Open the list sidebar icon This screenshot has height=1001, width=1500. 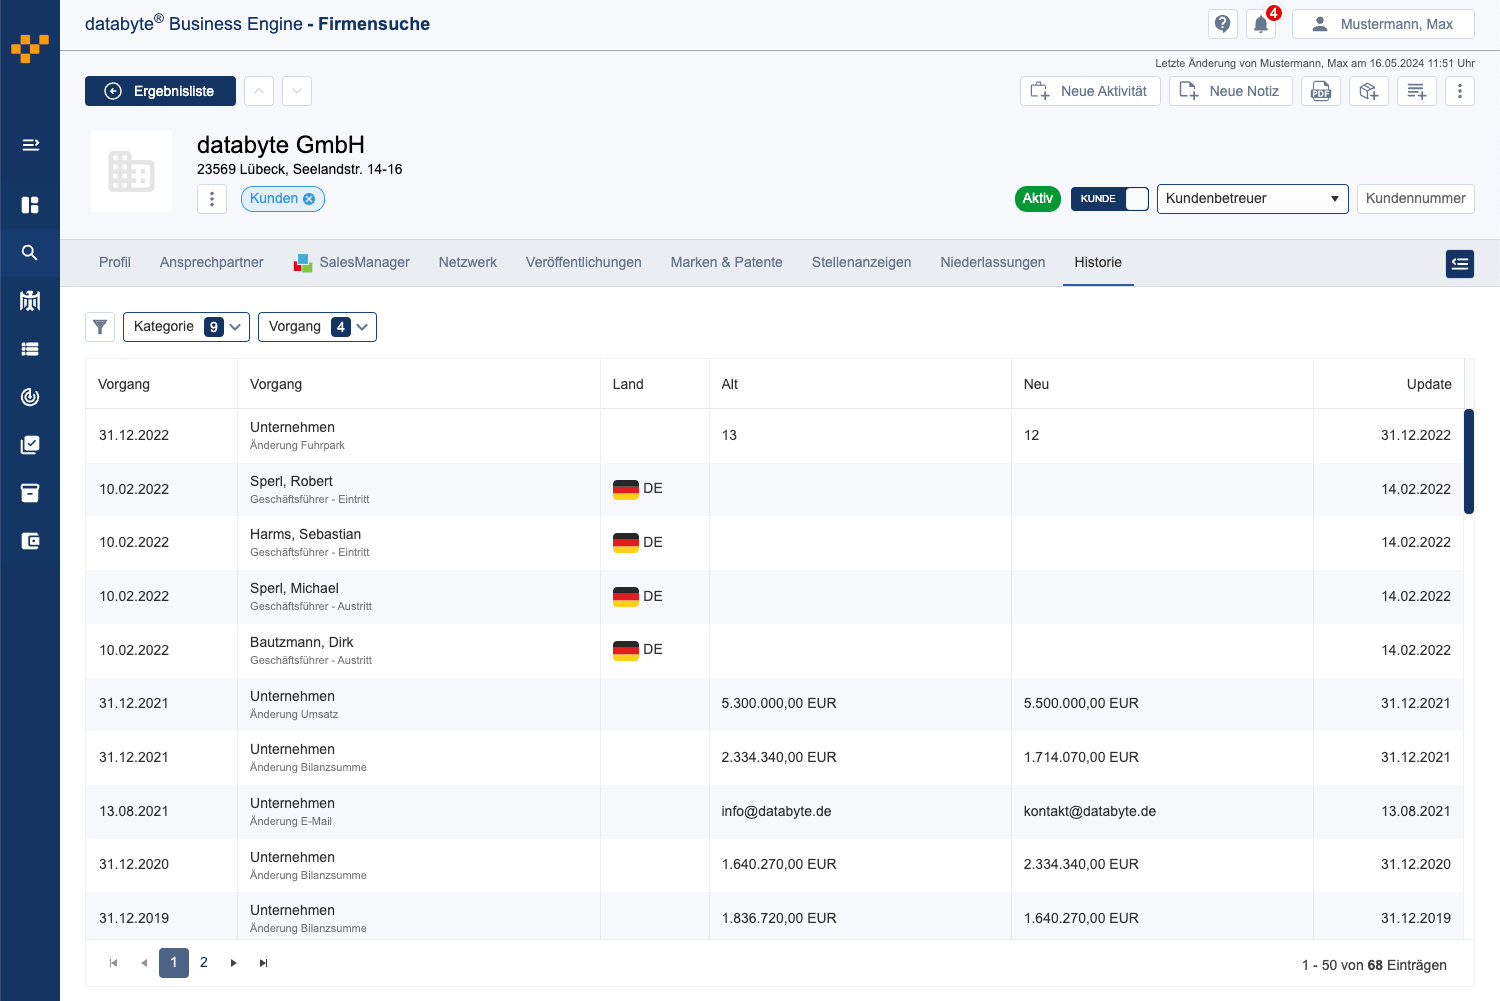tap(30, 349)
